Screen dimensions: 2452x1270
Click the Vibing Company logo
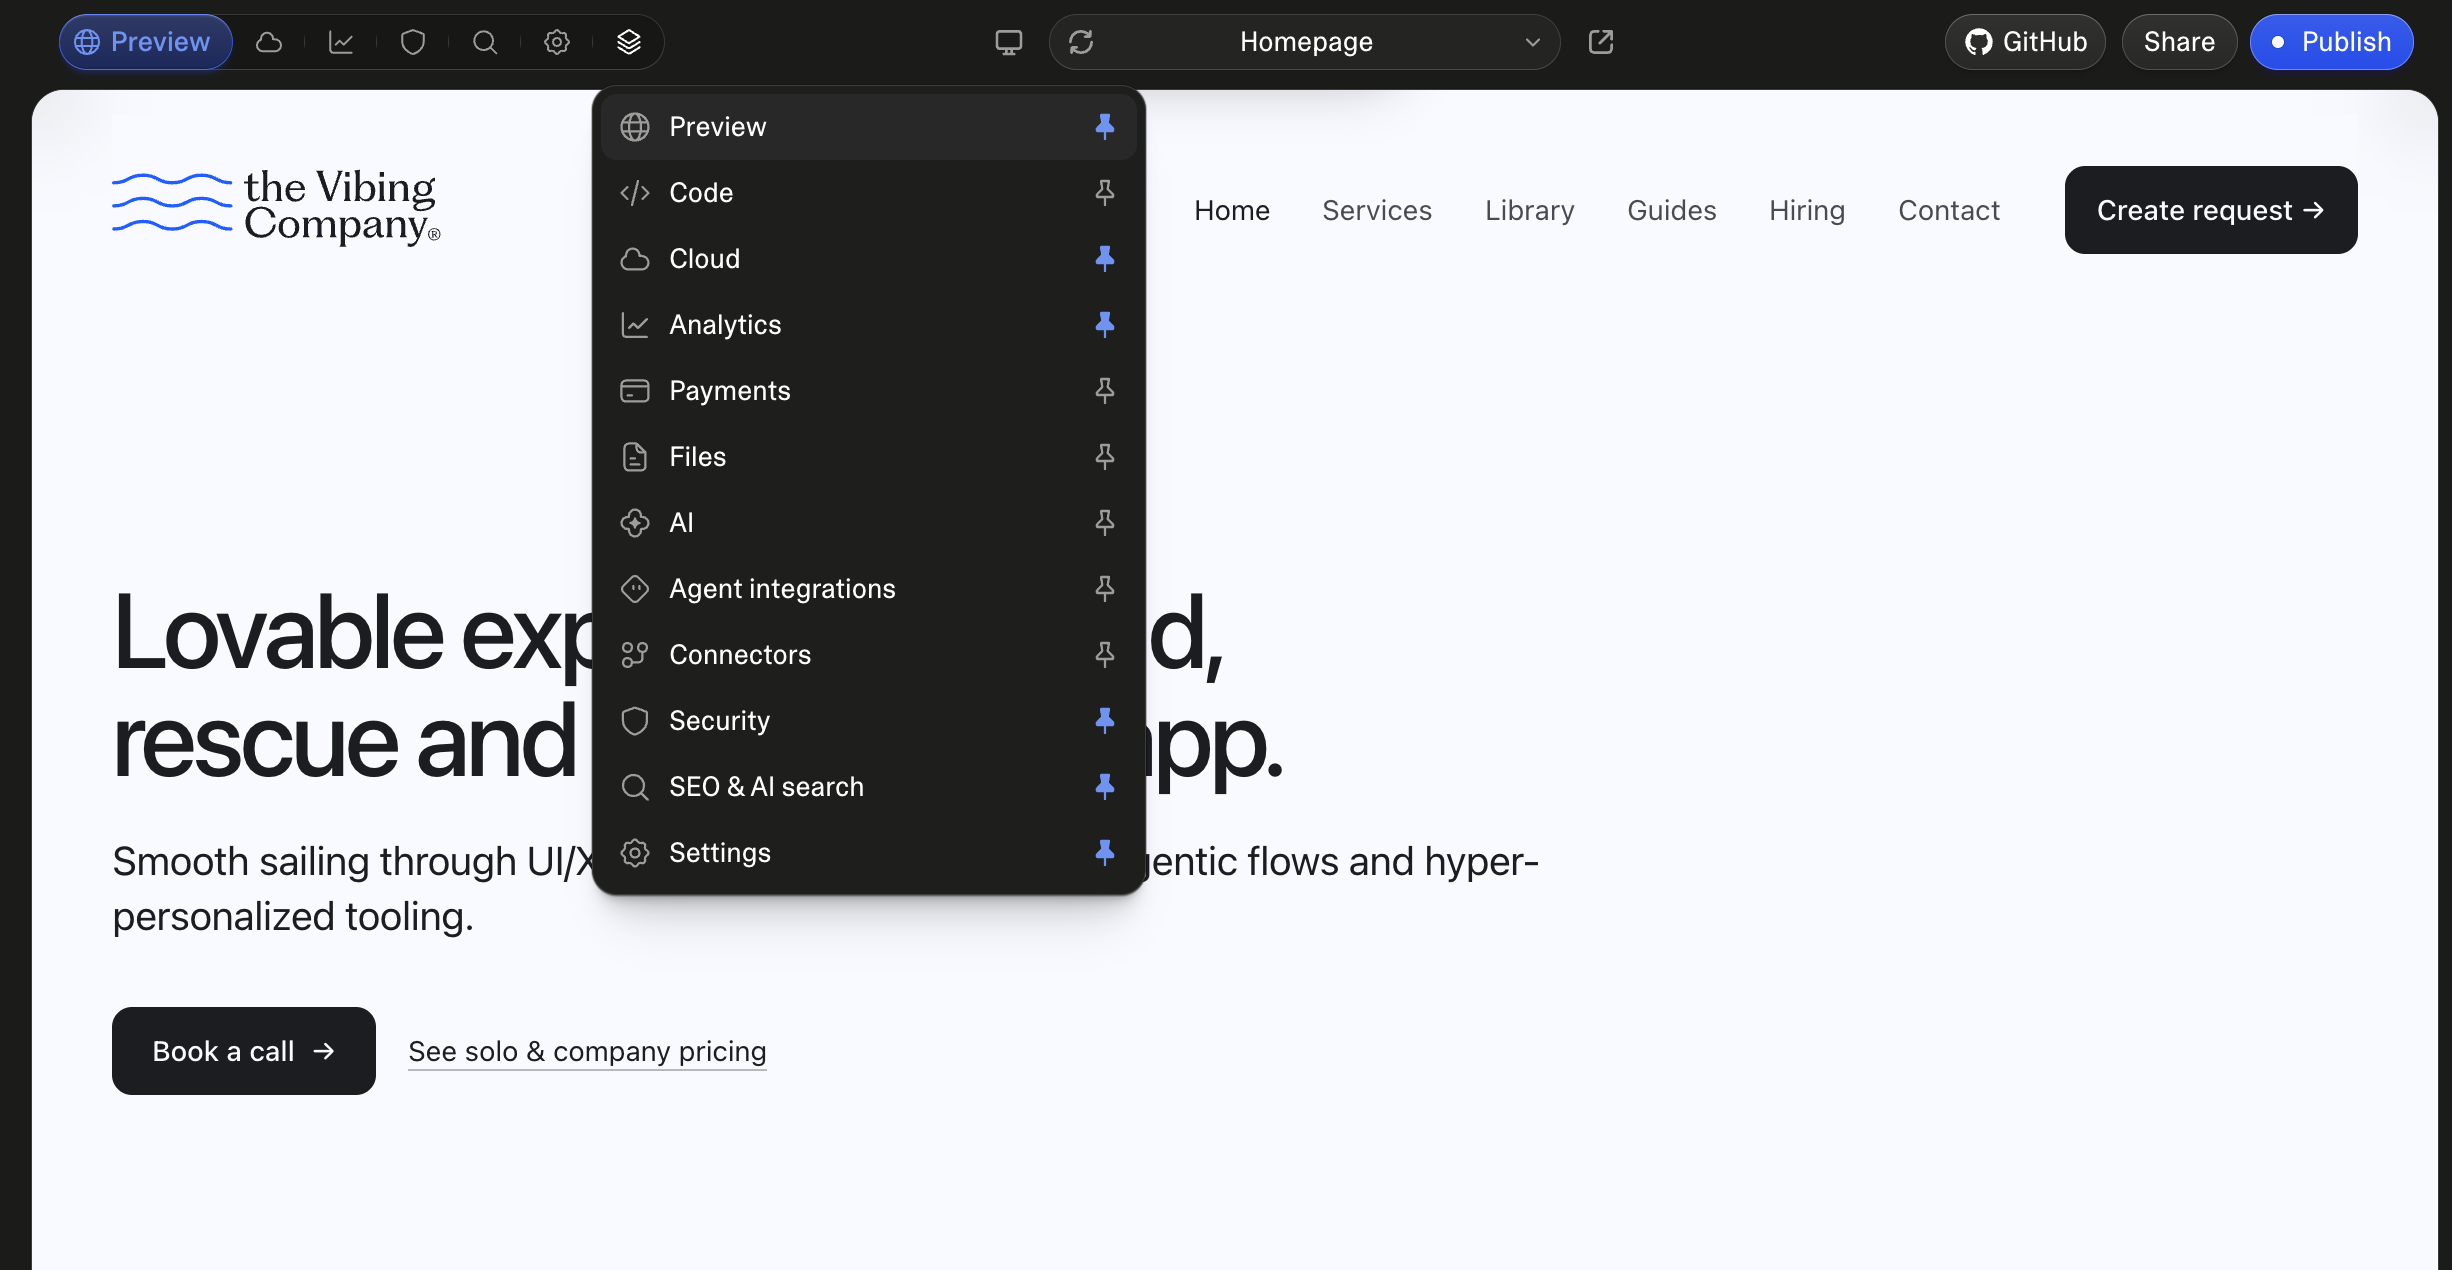click(x=276, y=206)
